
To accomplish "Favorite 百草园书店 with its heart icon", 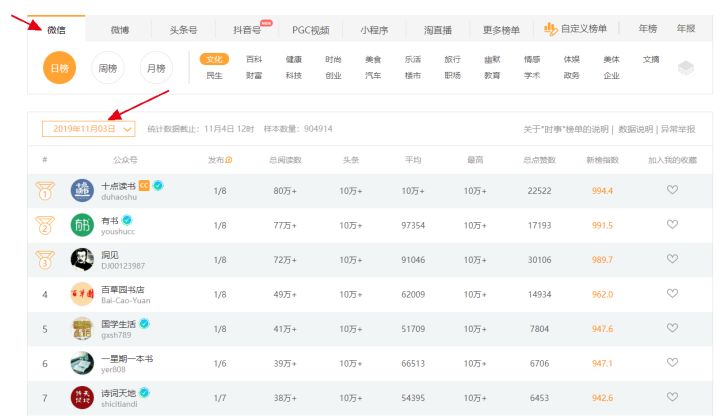I will click(672, 293).
